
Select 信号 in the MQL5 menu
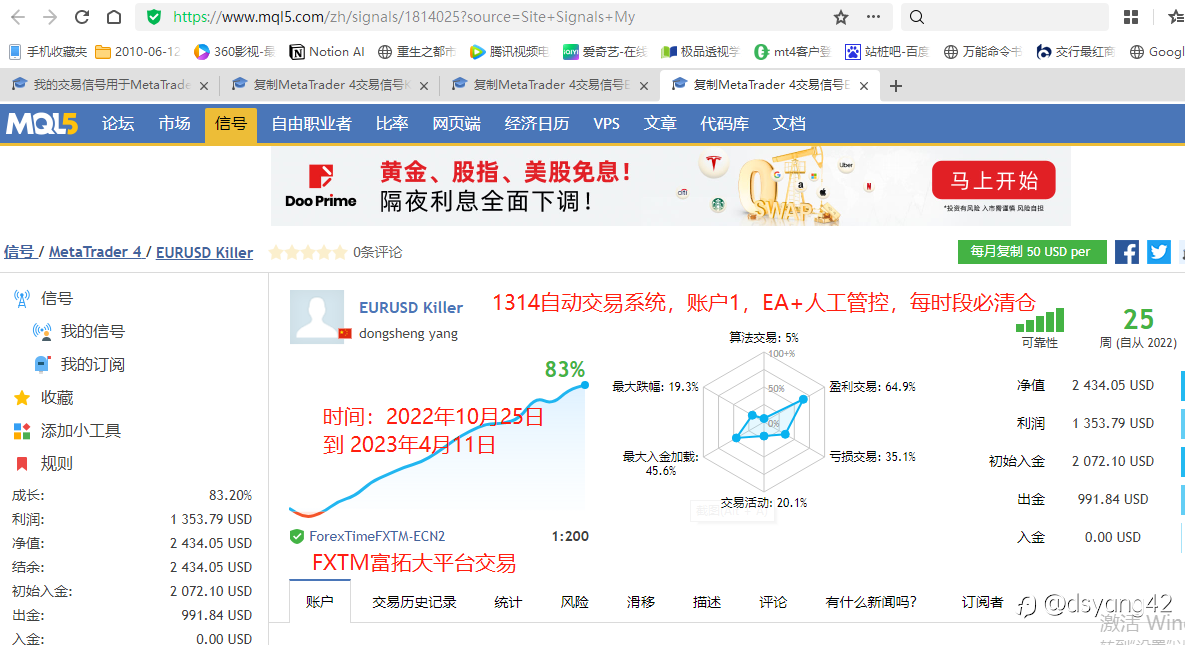(x=231, y=124)
